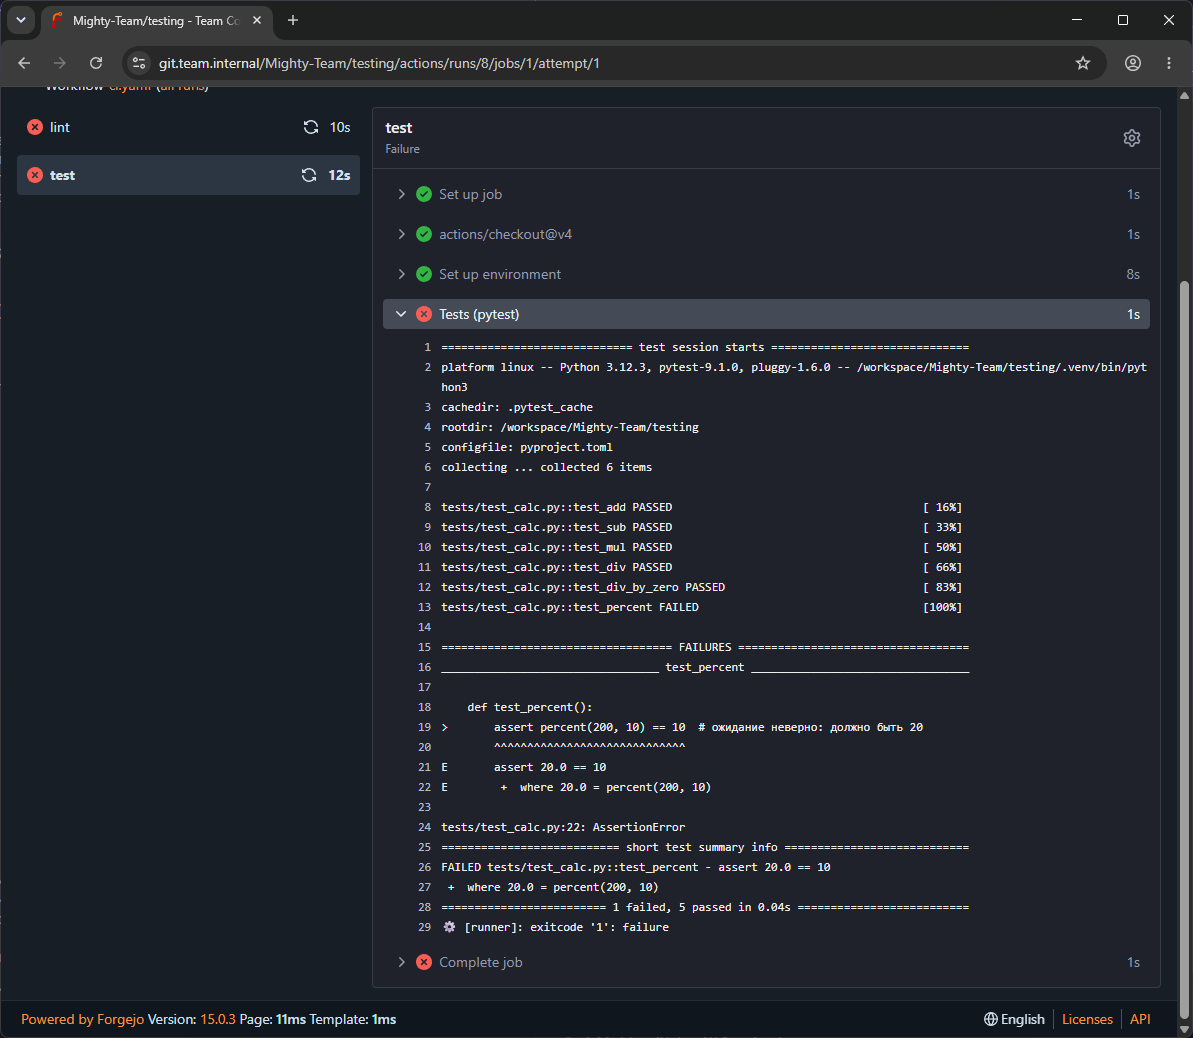Viewport: 1193px width, 1038px height.
Task: Open the Licenses link
Action: [1087, 1019]
